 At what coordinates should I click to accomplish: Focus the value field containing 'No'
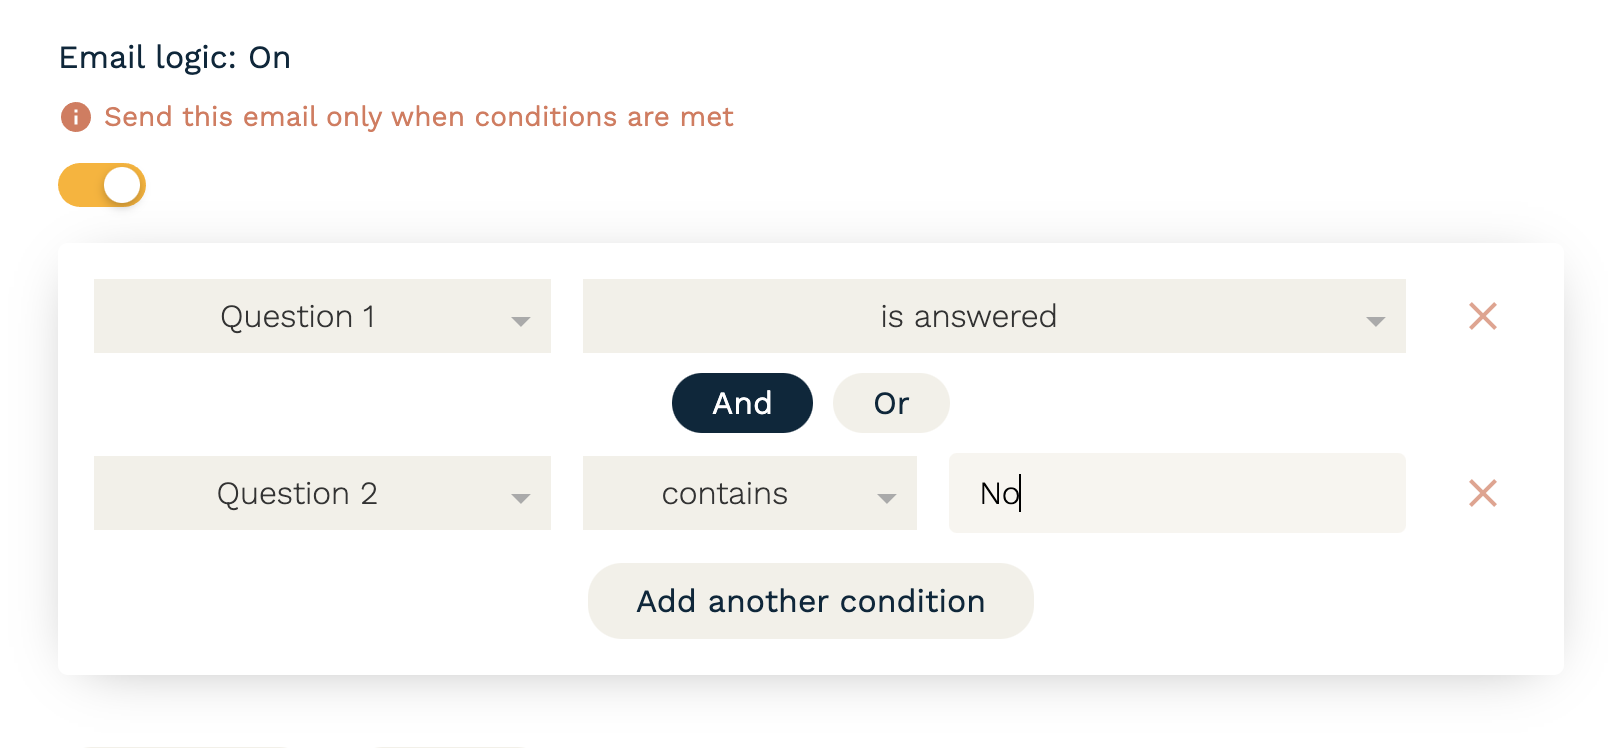[x=1176, y=493]
